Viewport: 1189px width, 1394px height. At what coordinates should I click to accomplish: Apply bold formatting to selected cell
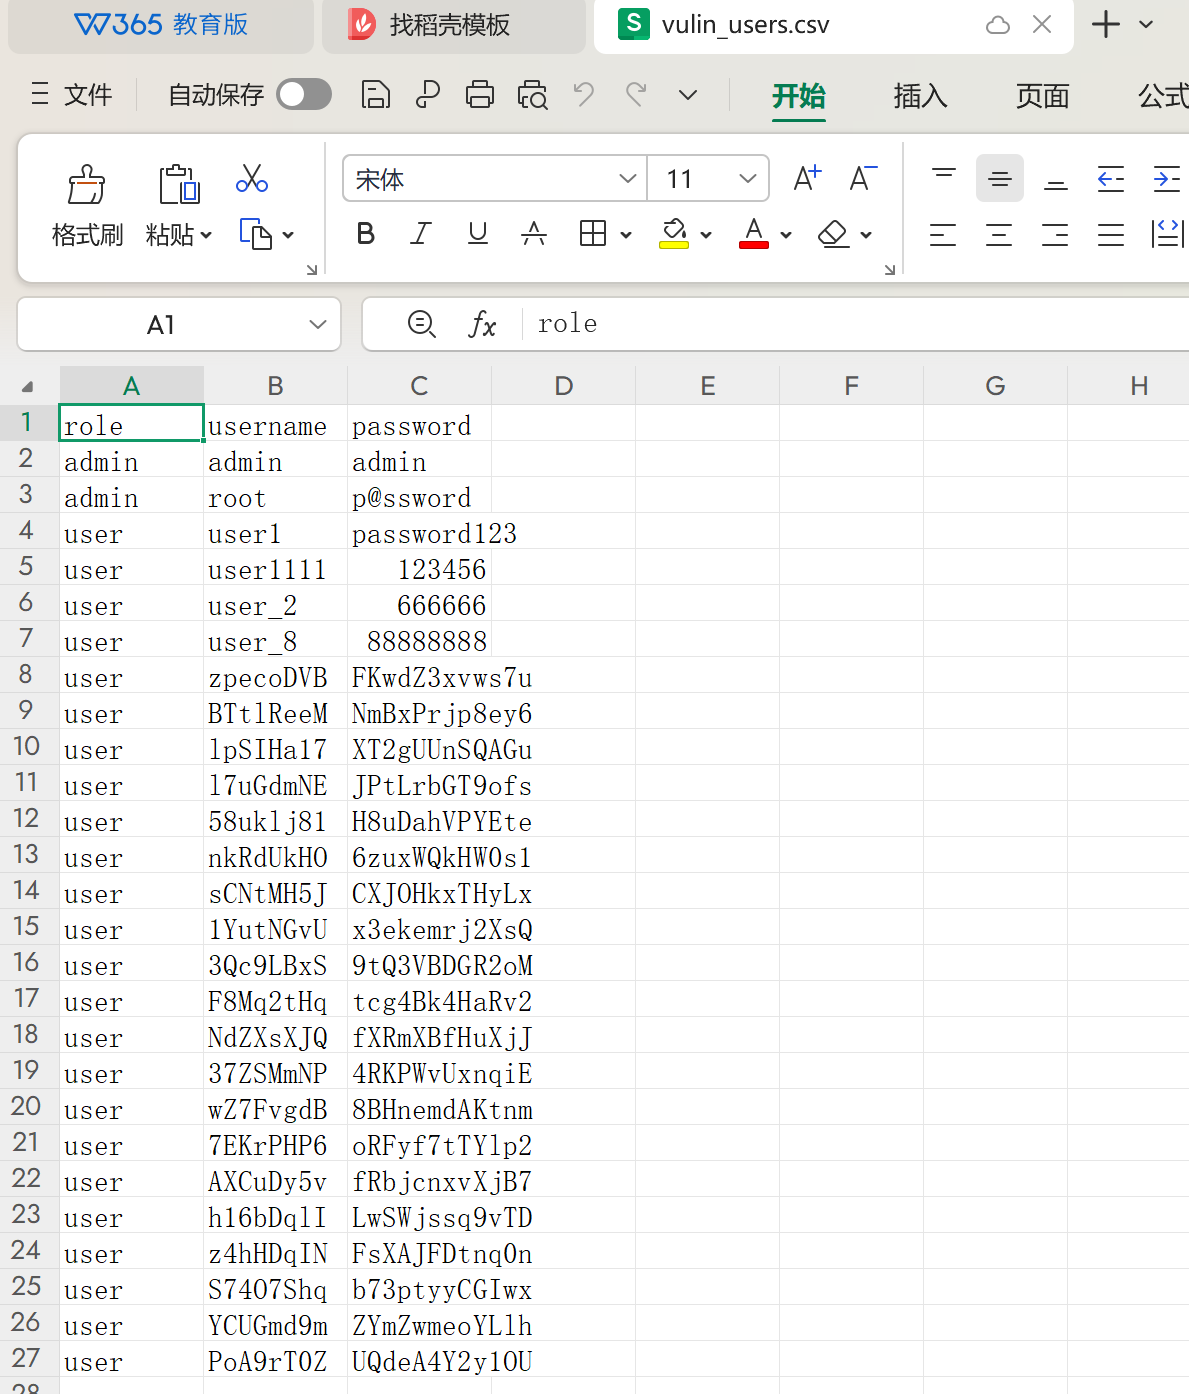pyautogui.click(x=365, y=233)
